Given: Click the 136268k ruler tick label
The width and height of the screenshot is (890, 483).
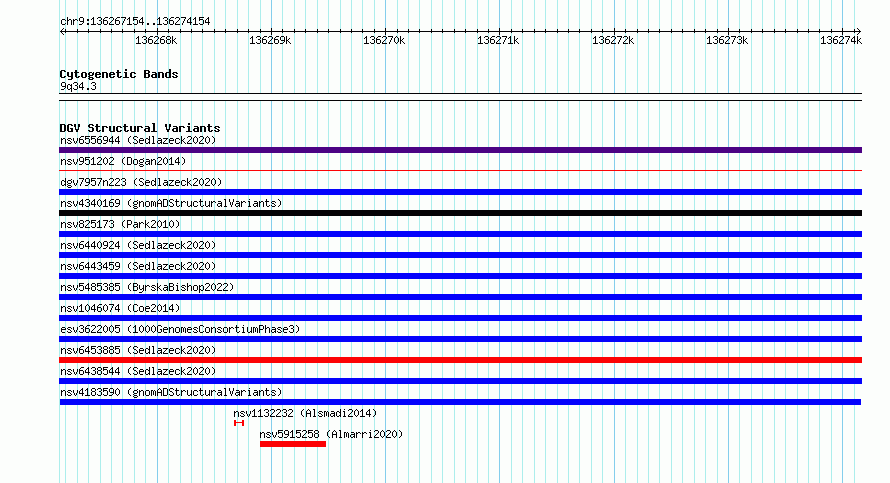Looking at the screenshot, I should click(156, 41).
